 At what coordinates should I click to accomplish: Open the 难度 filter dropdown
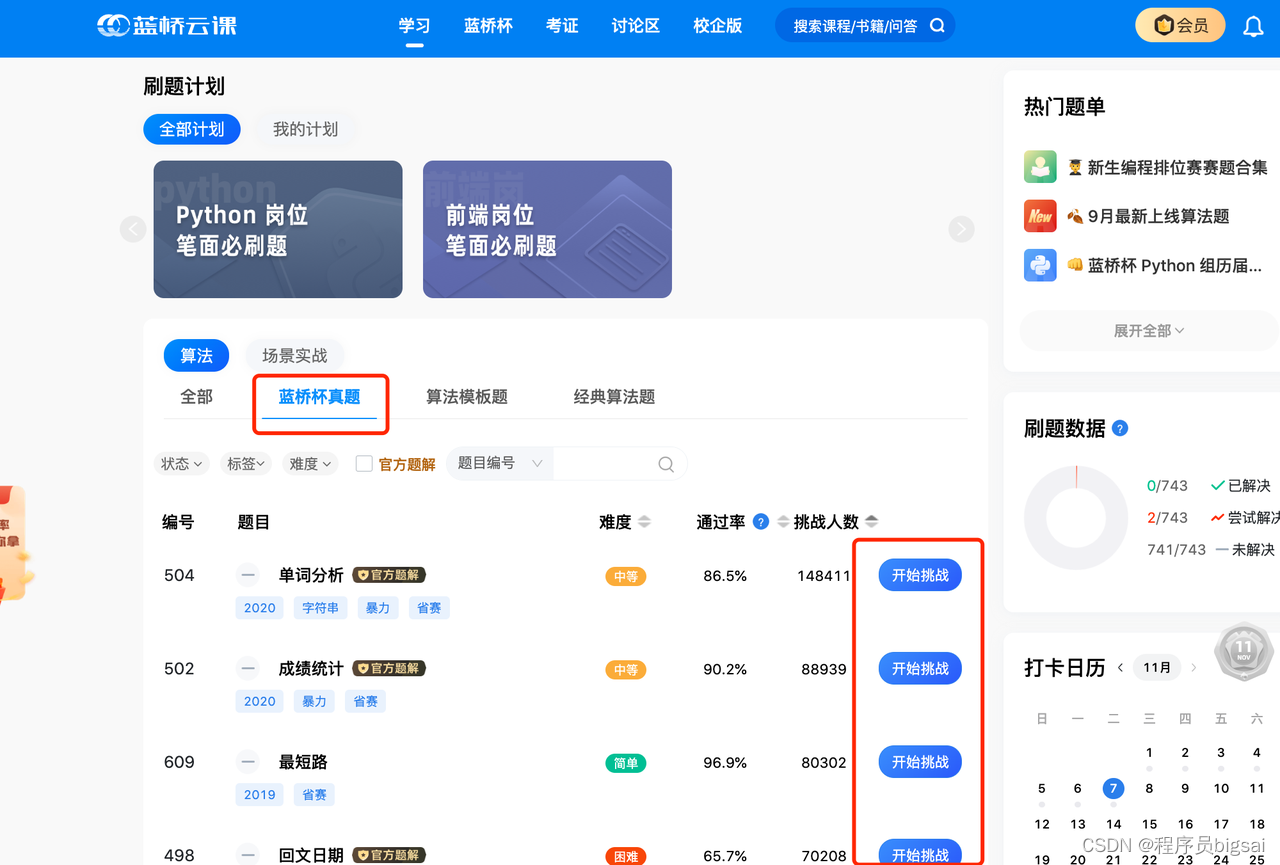tap(310, 463)
